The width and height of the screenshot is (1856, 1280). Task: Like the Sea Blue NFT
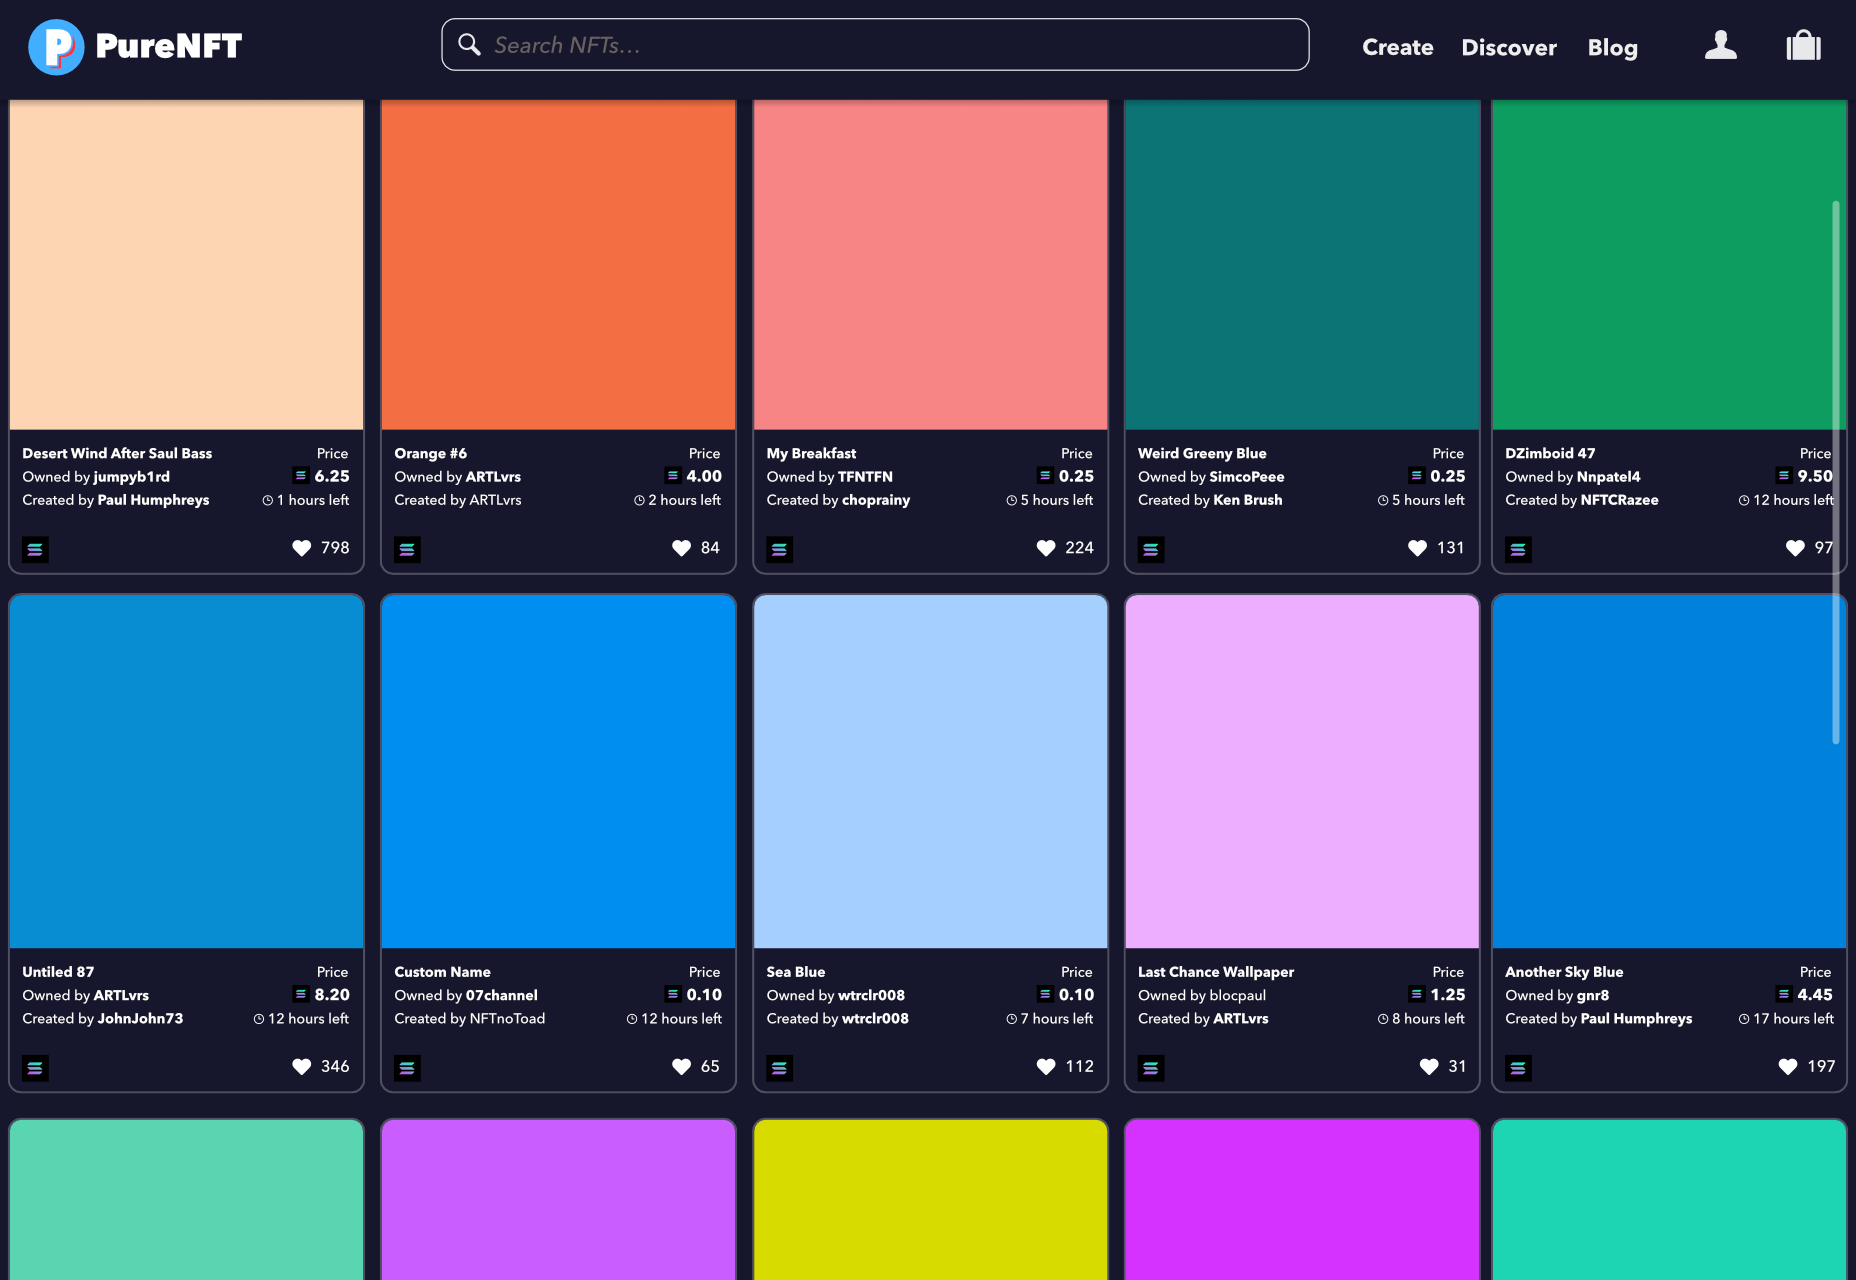click(x=1046, y=1067)
